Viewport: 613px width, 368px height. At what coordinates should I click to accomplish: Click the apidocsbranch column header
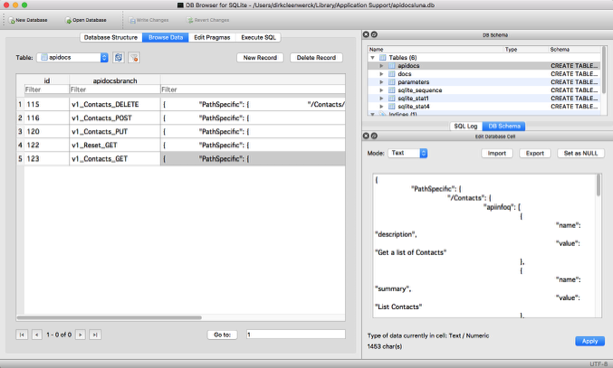click(115, 81)
